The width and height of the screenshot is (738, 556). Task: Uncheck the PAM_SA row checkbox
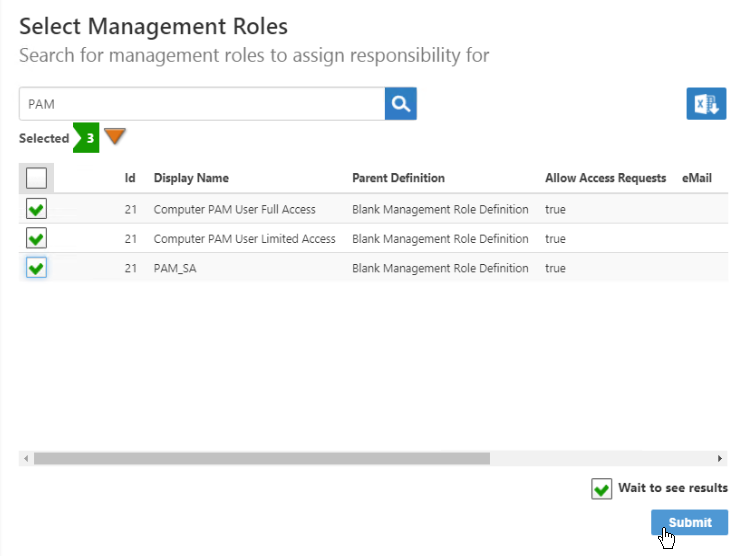tap(36, 268)
